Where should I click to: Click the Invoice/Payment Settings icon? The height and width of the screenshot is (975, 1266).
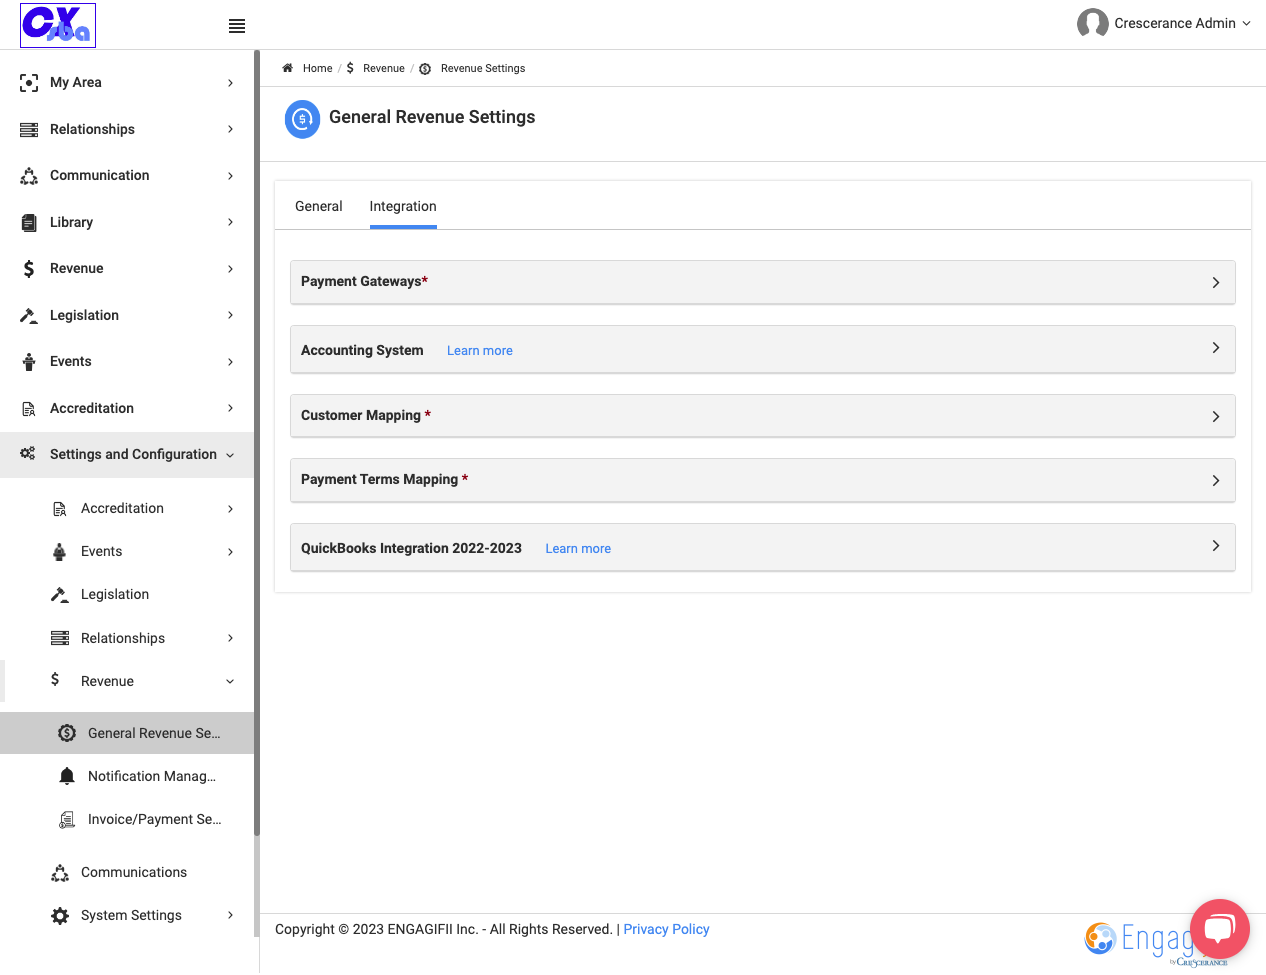click(x=67, y=820)
